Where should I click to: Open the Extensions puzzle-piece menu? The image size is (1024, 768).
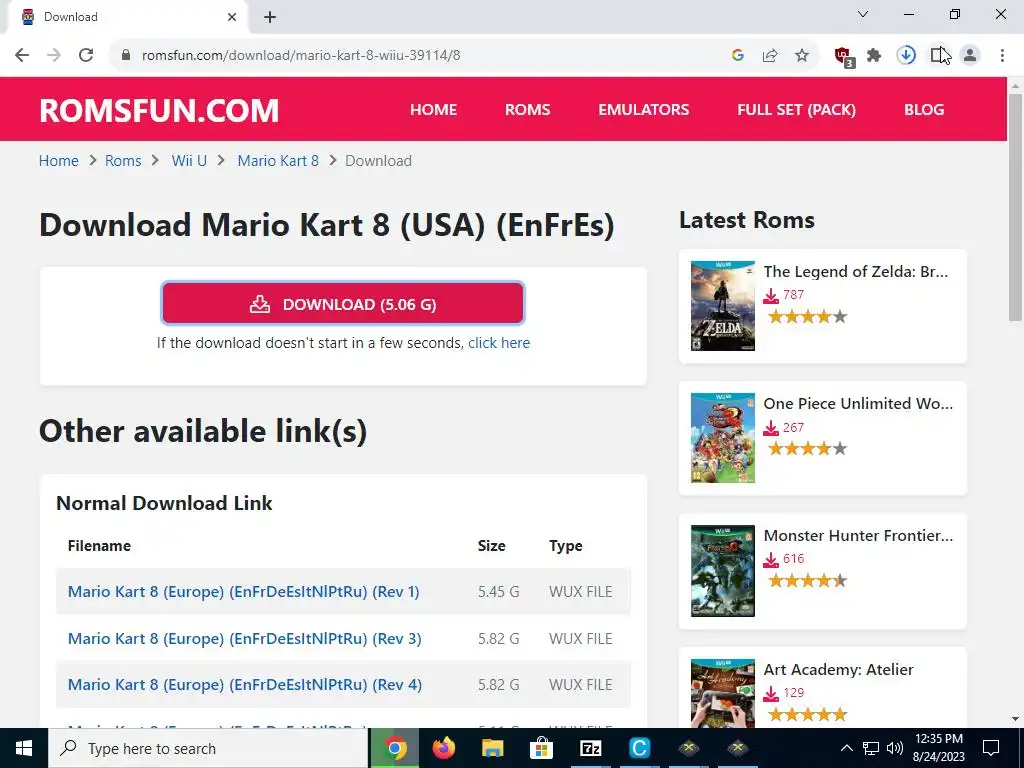(x=874, y=56)
